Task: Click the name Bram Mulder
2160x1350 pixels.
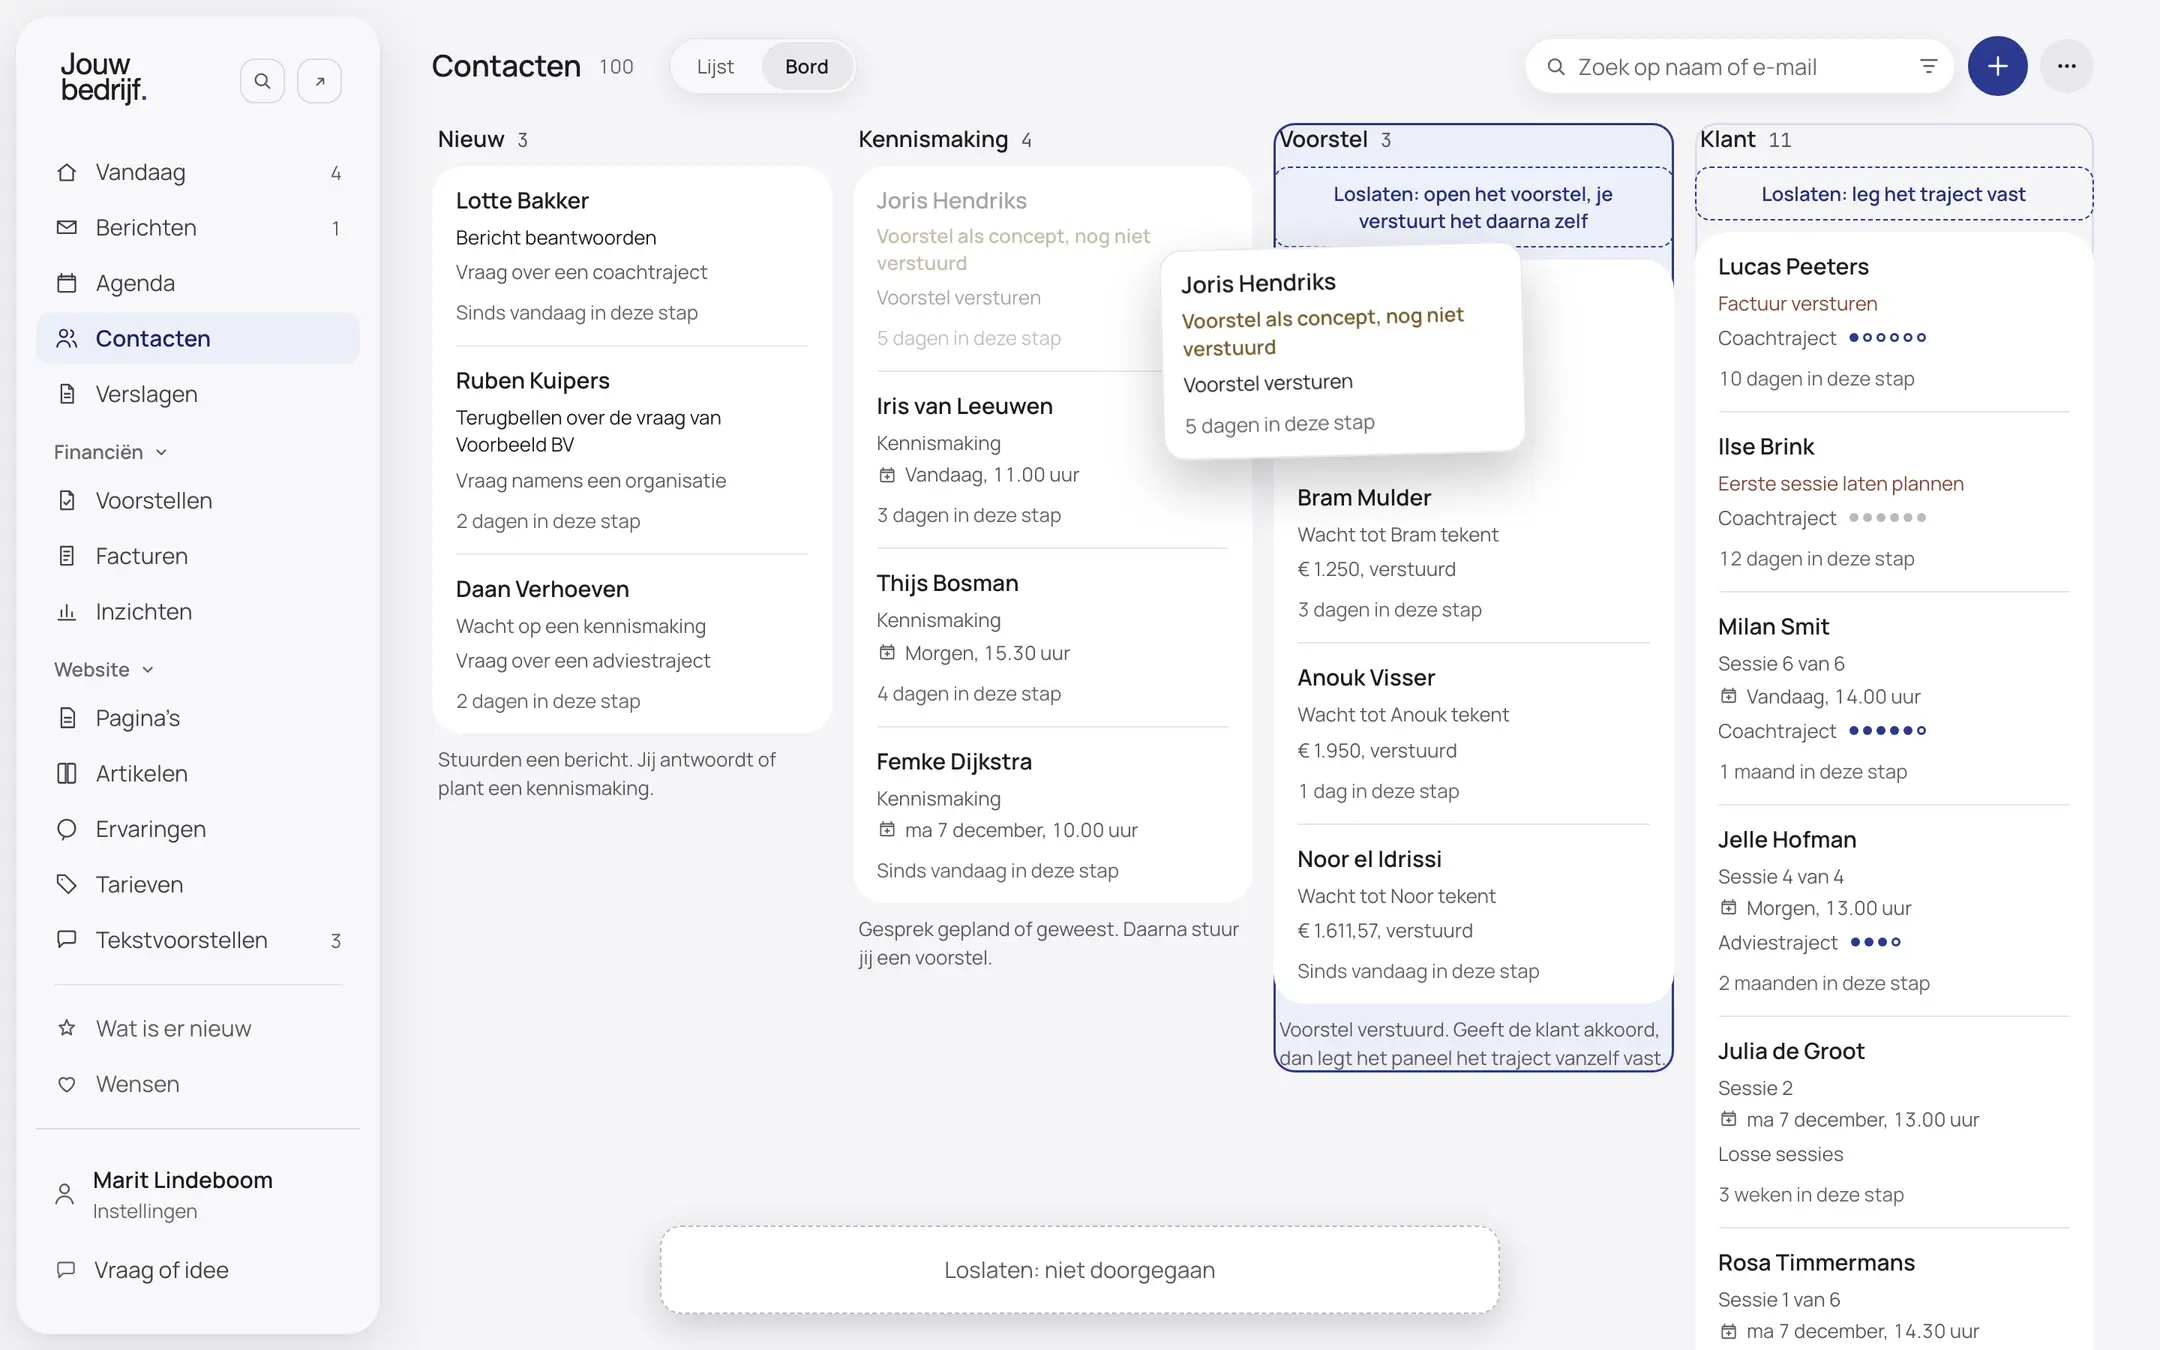Action: (x=1364, y=497)
